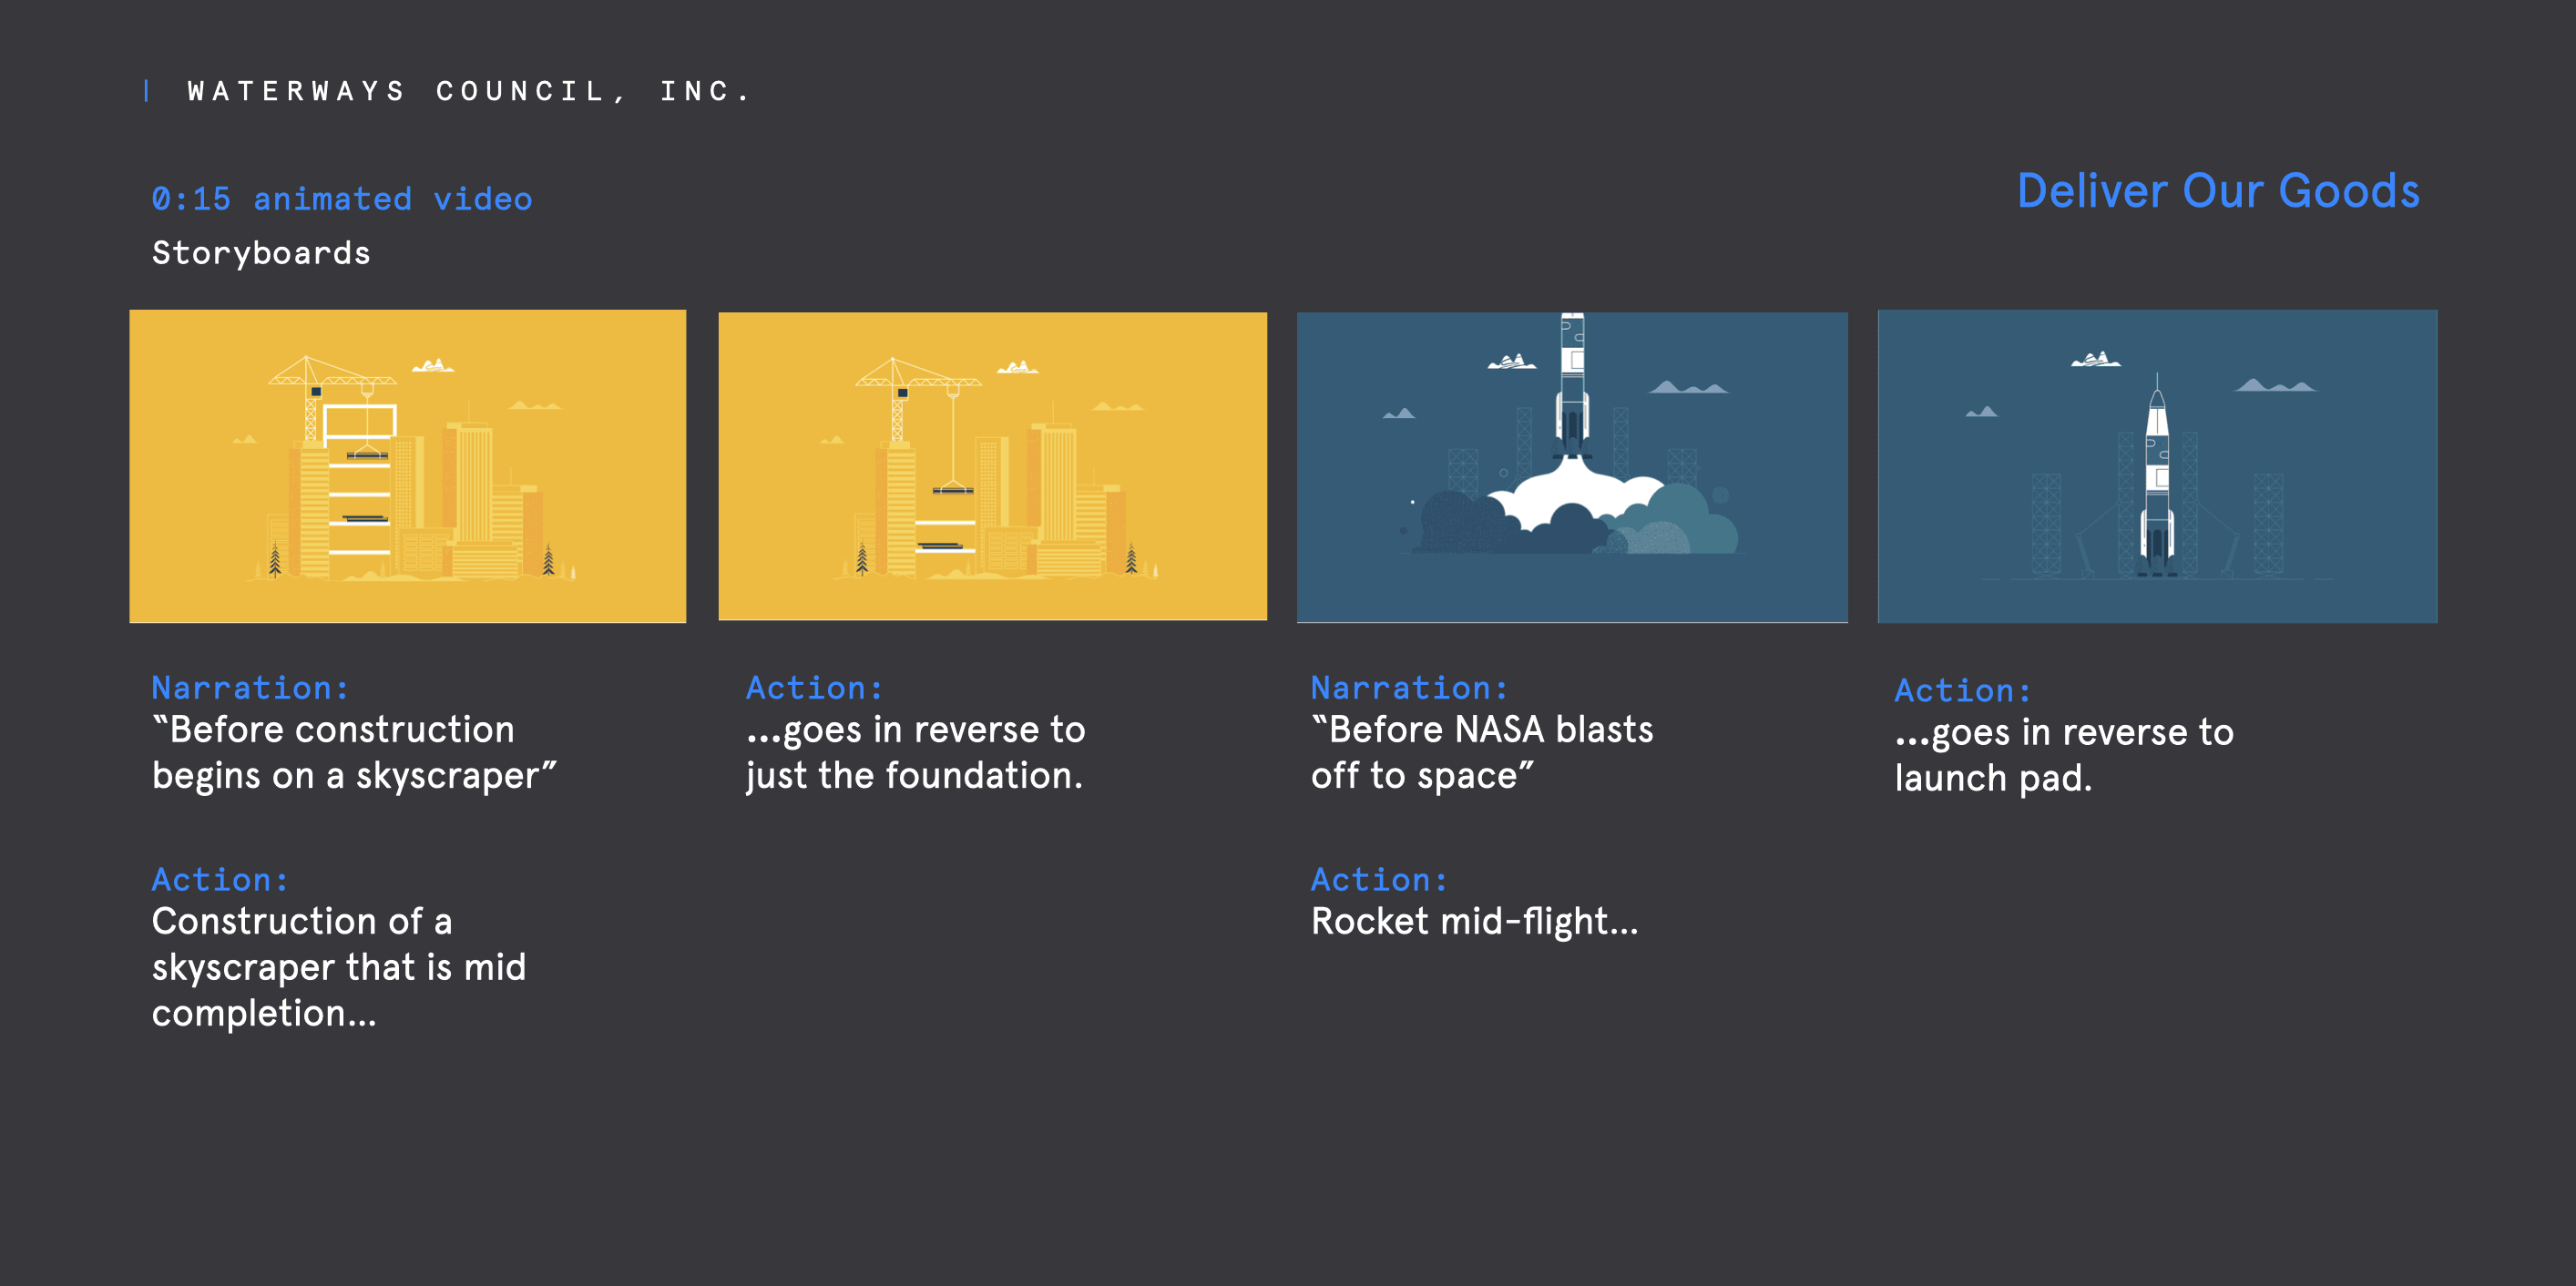
Task: Click the white cloud in first yellow frame
Action: point(433,366)
